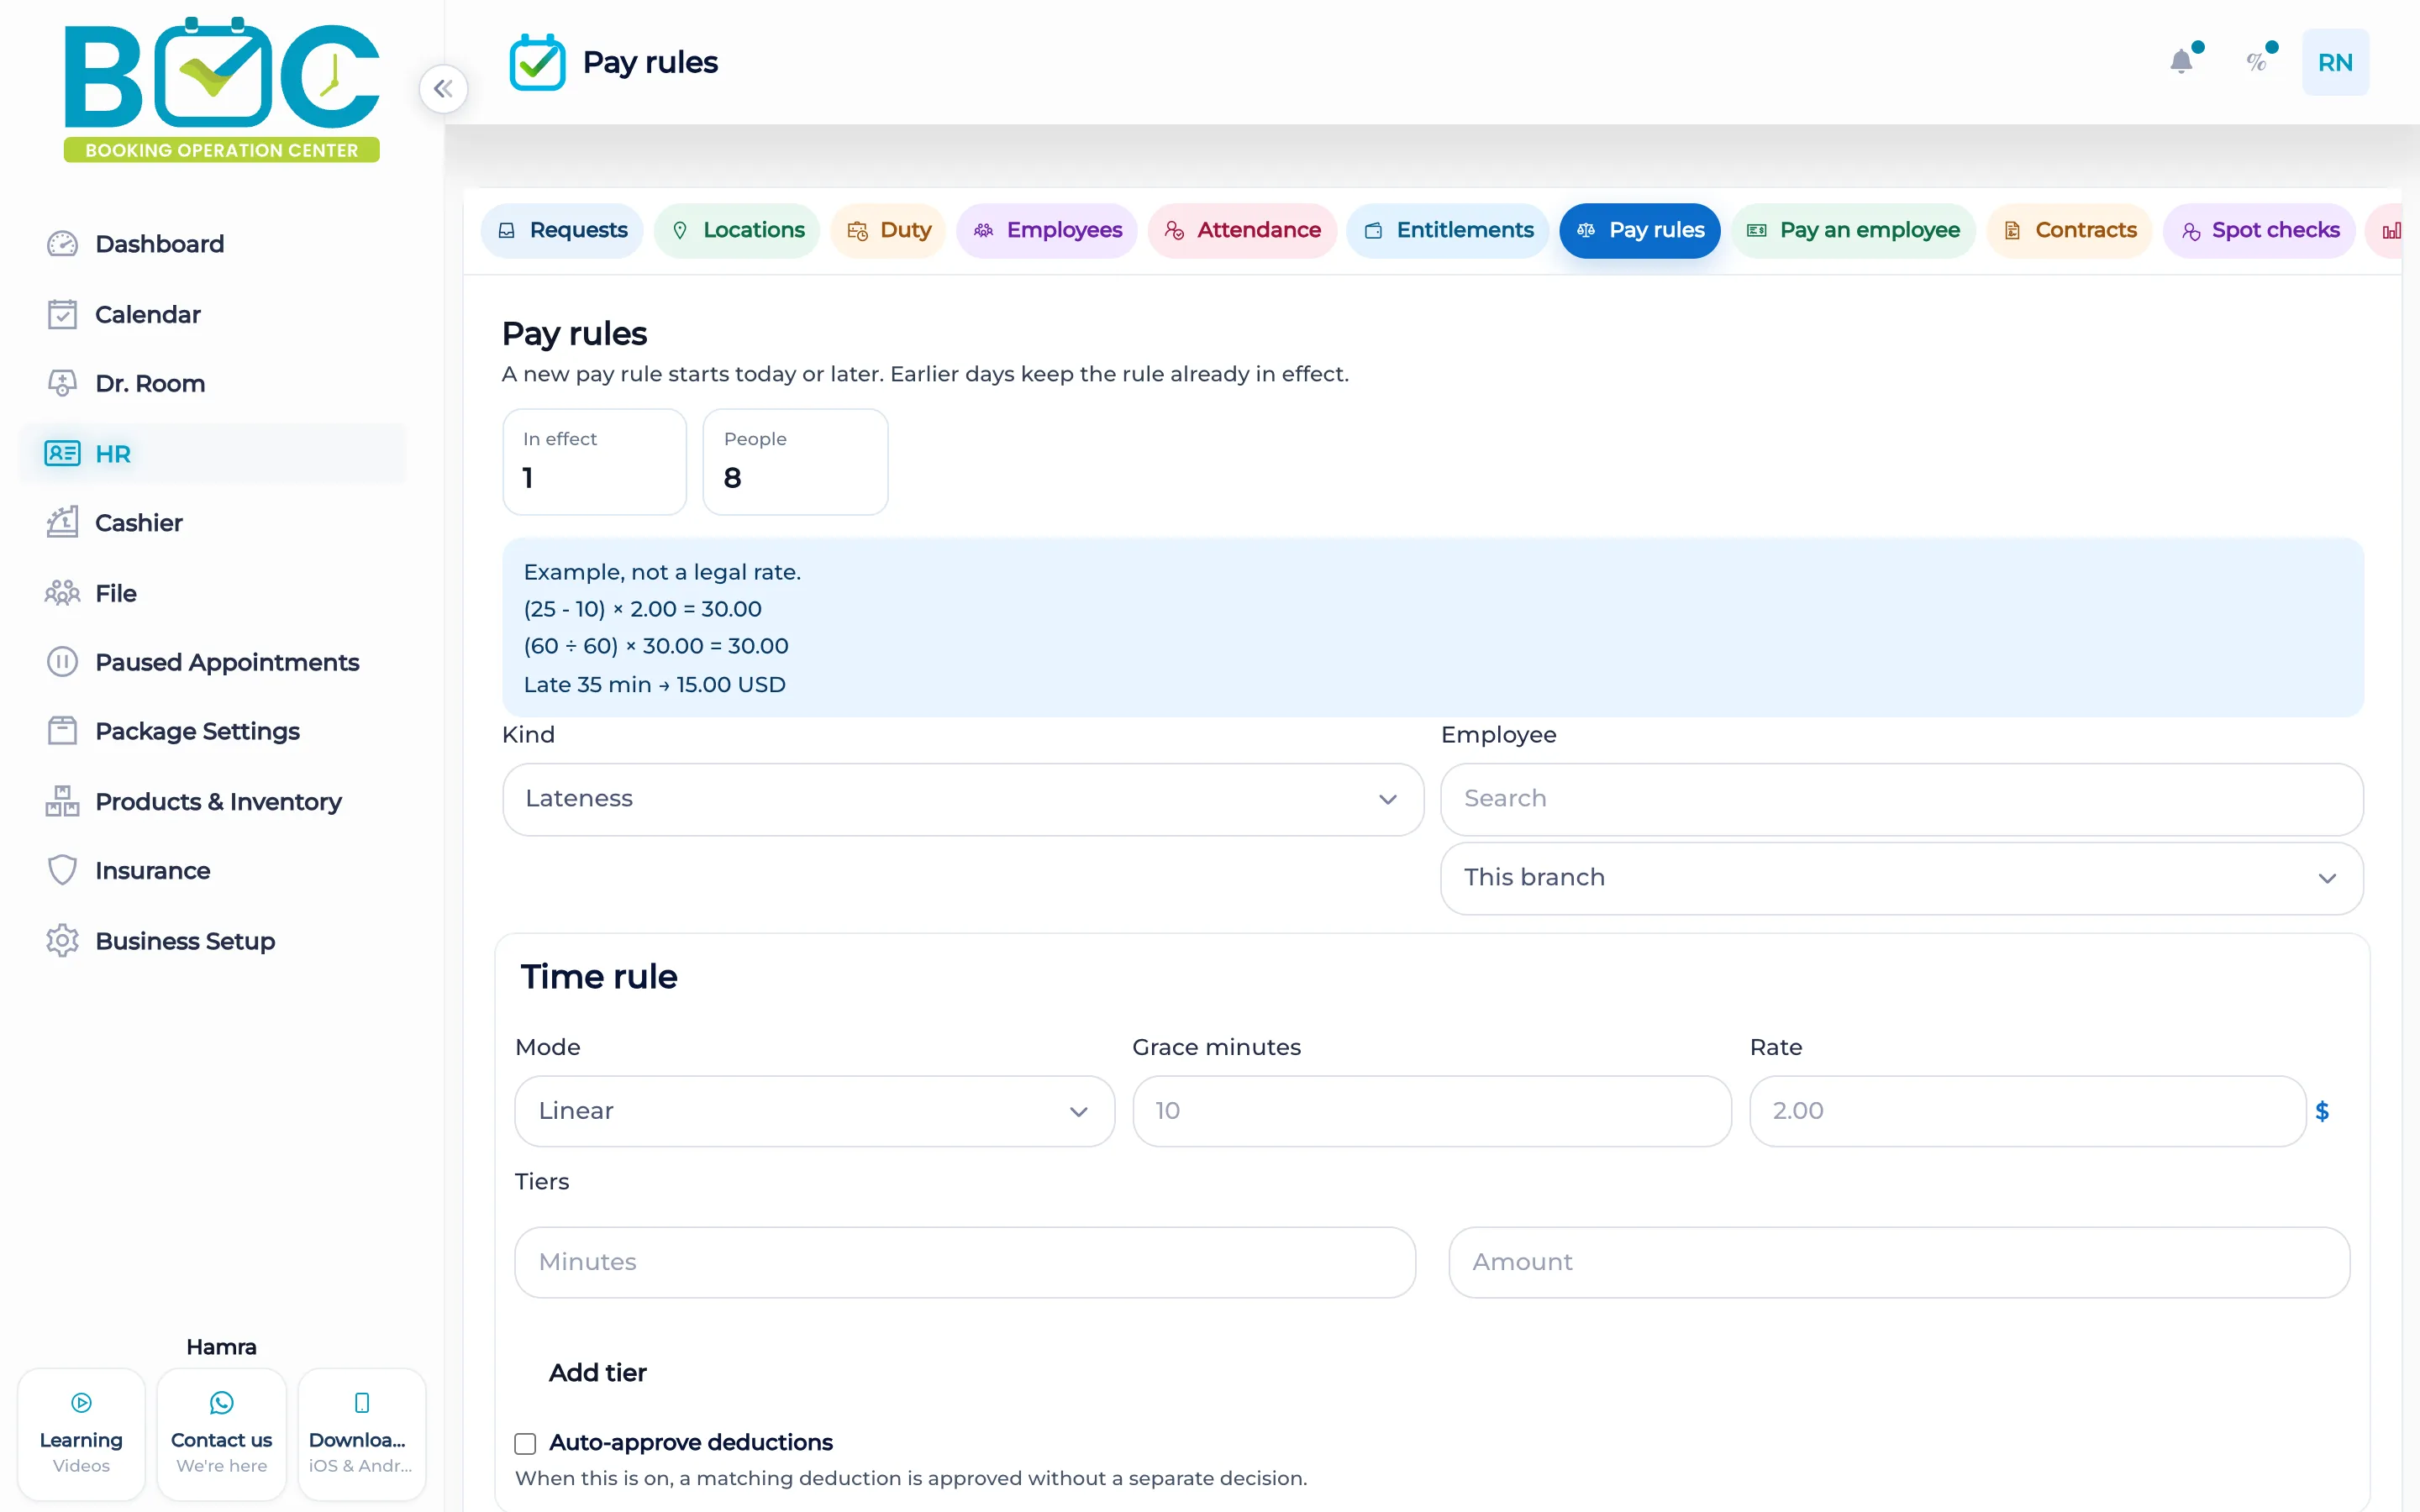Click the File people icon in sidebar
The width and height of the screenshot is (2420, 1512).
tap(62, 593)
